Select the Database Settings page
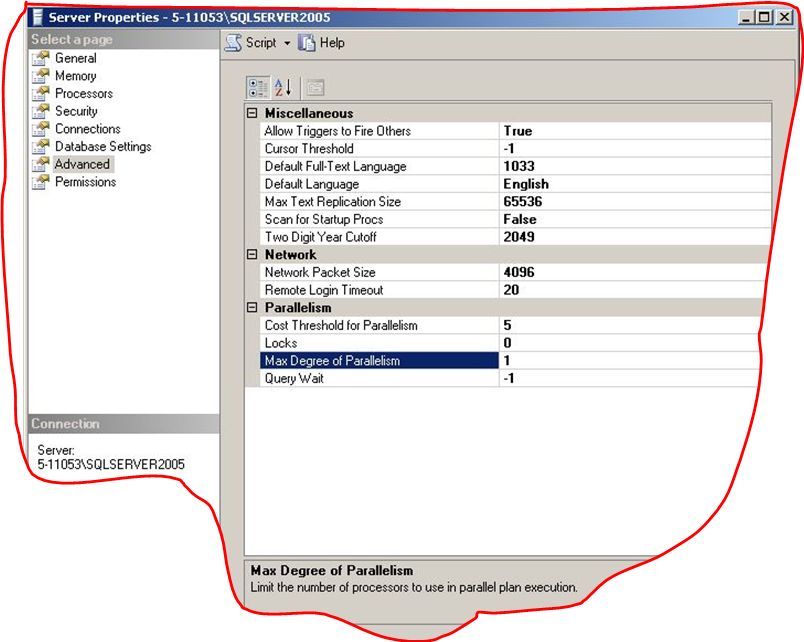 coord(100,146)
